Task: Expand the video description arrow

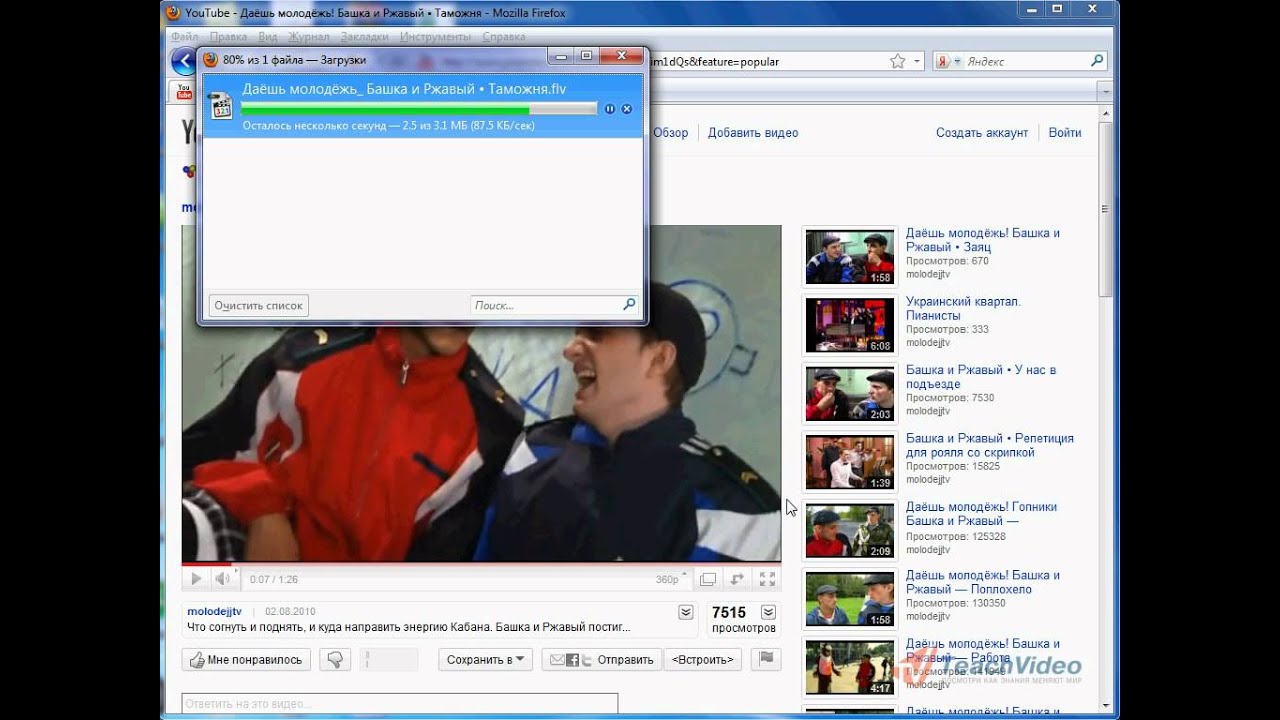Action: [685, 612]
